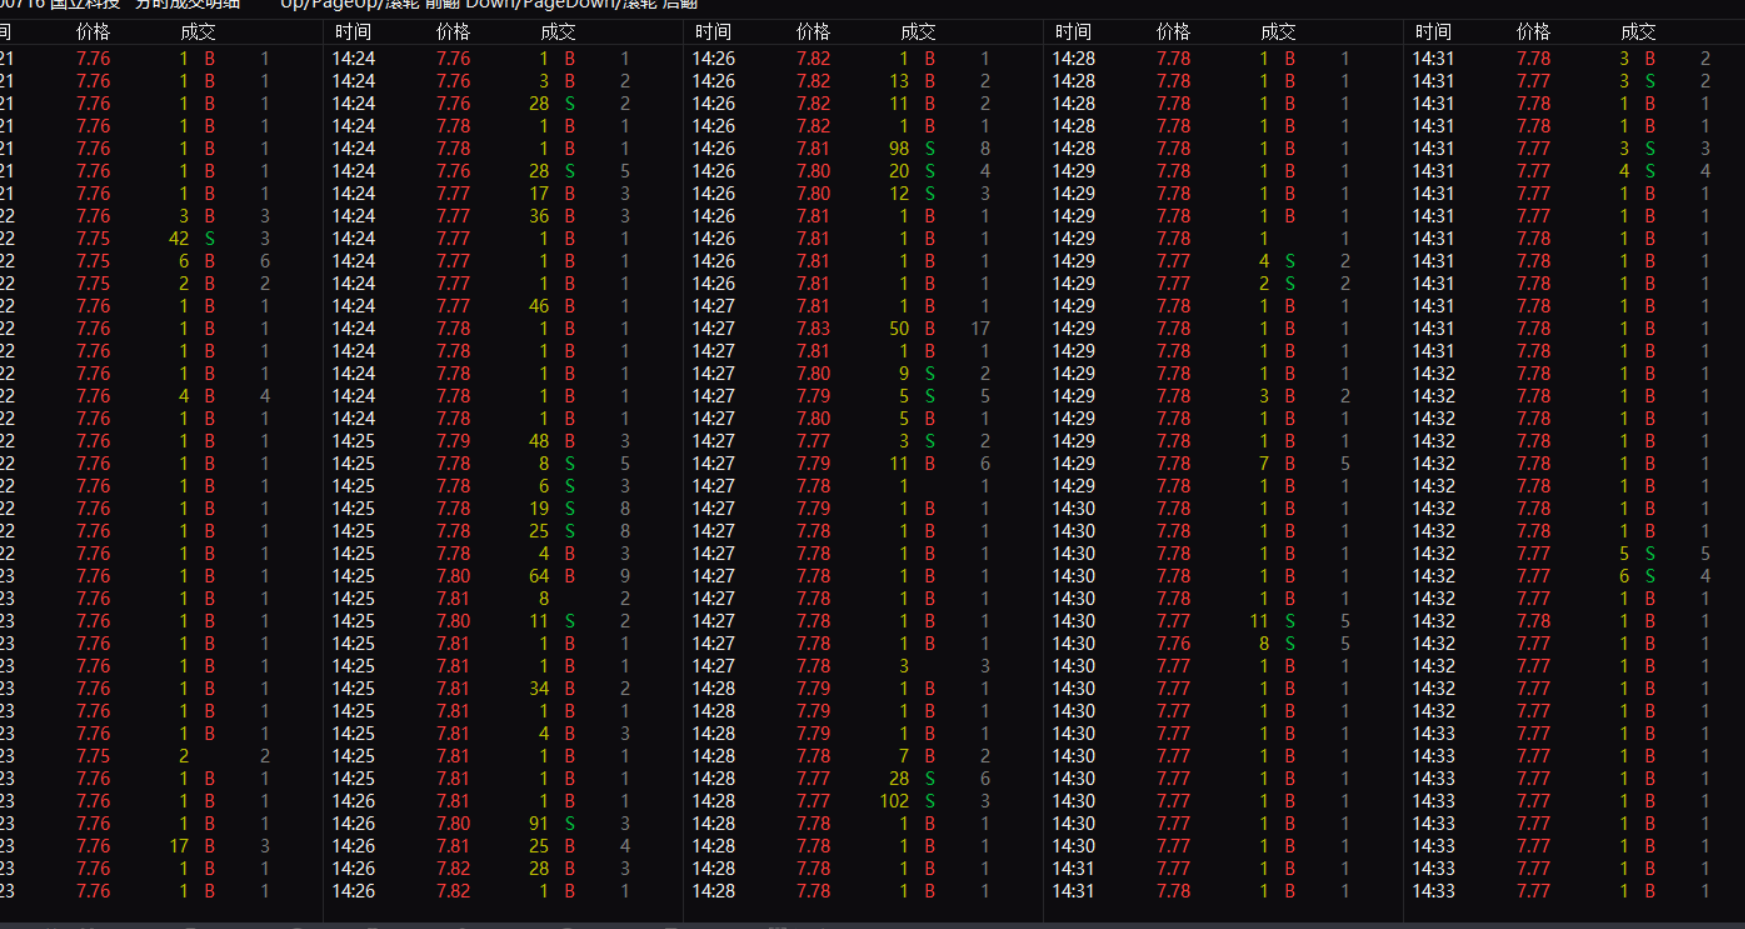Click volume 20 at 14:26 priced 7.80
The image size is (1745, 929).
pyautogui.click(x=899, y=171)
